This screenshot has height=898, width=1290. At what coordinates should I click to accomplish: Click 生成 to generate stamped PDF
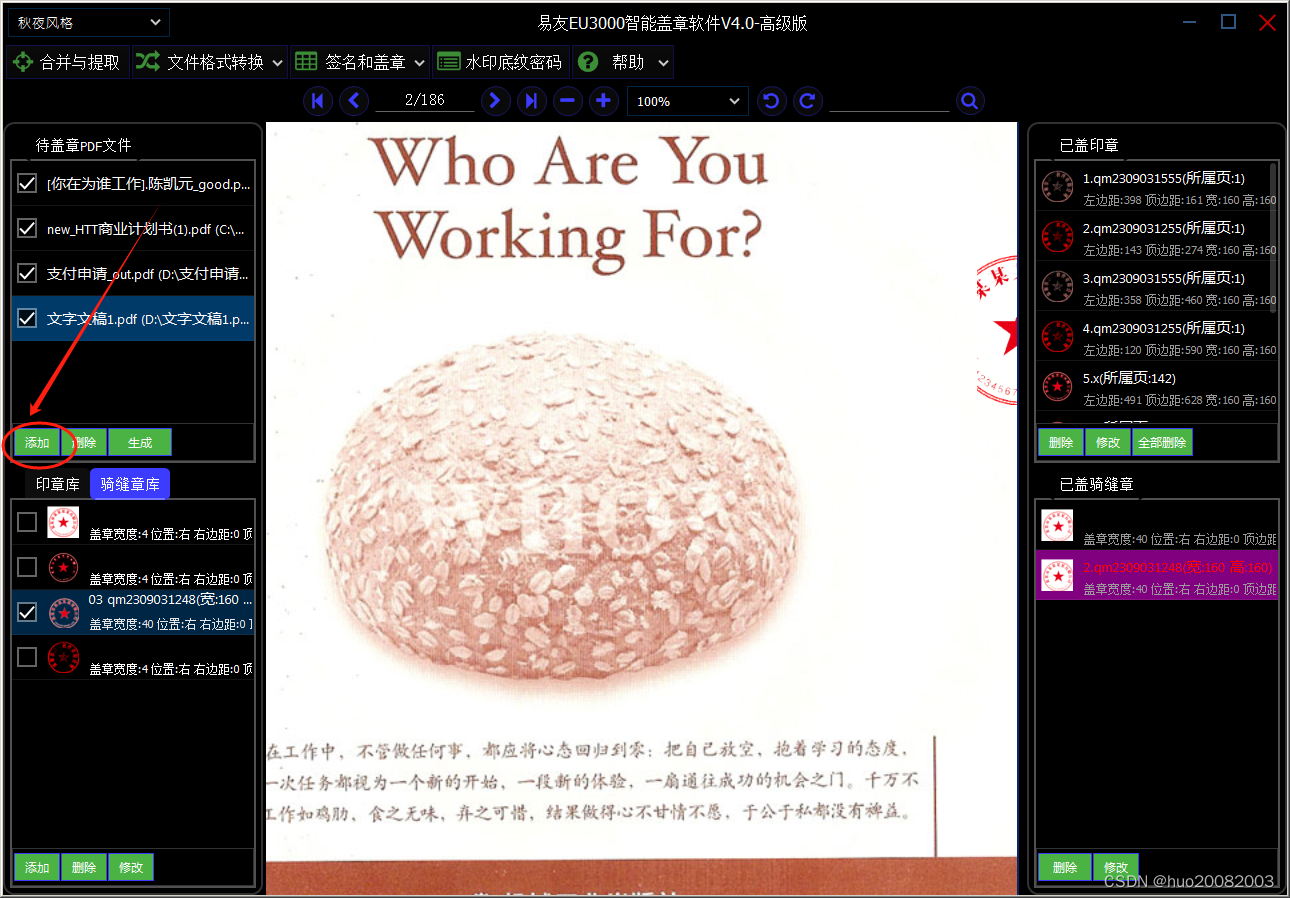140,443
